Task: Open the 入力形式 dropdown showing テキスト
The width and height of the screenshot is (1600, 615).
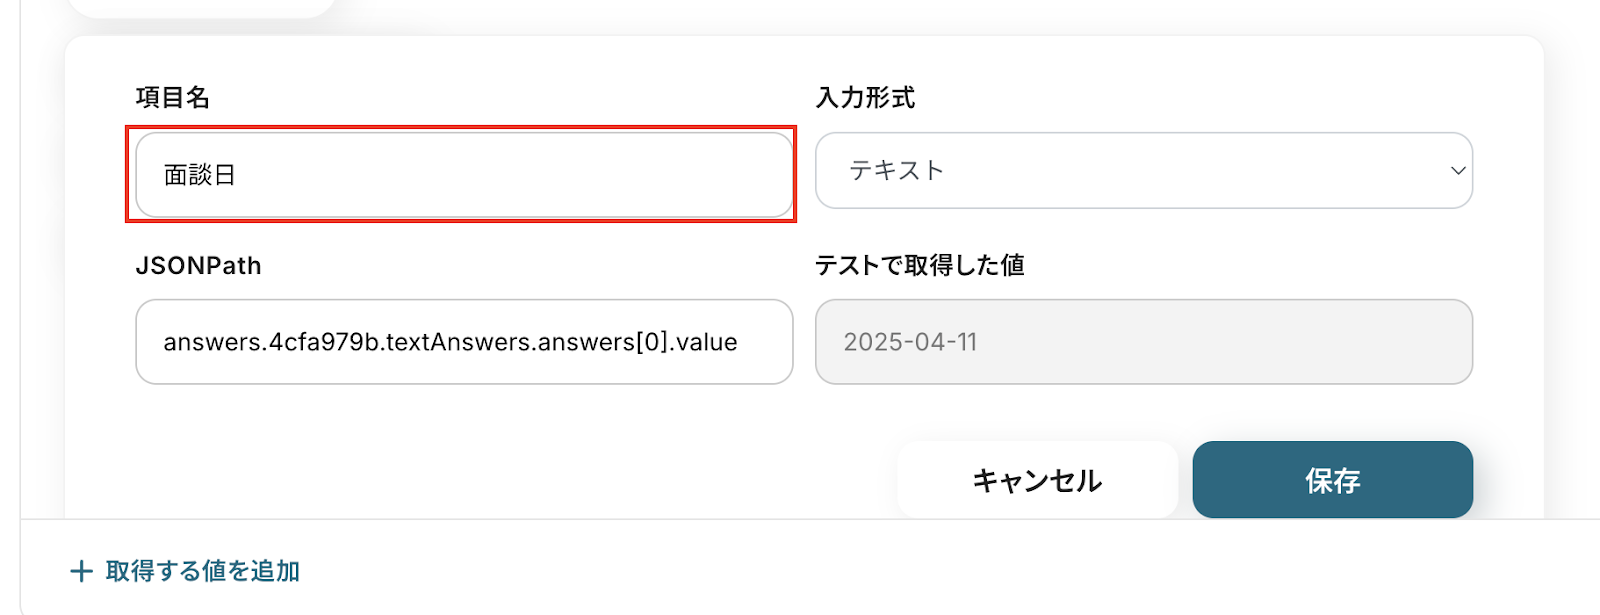Action: [x=1143, y=171]
